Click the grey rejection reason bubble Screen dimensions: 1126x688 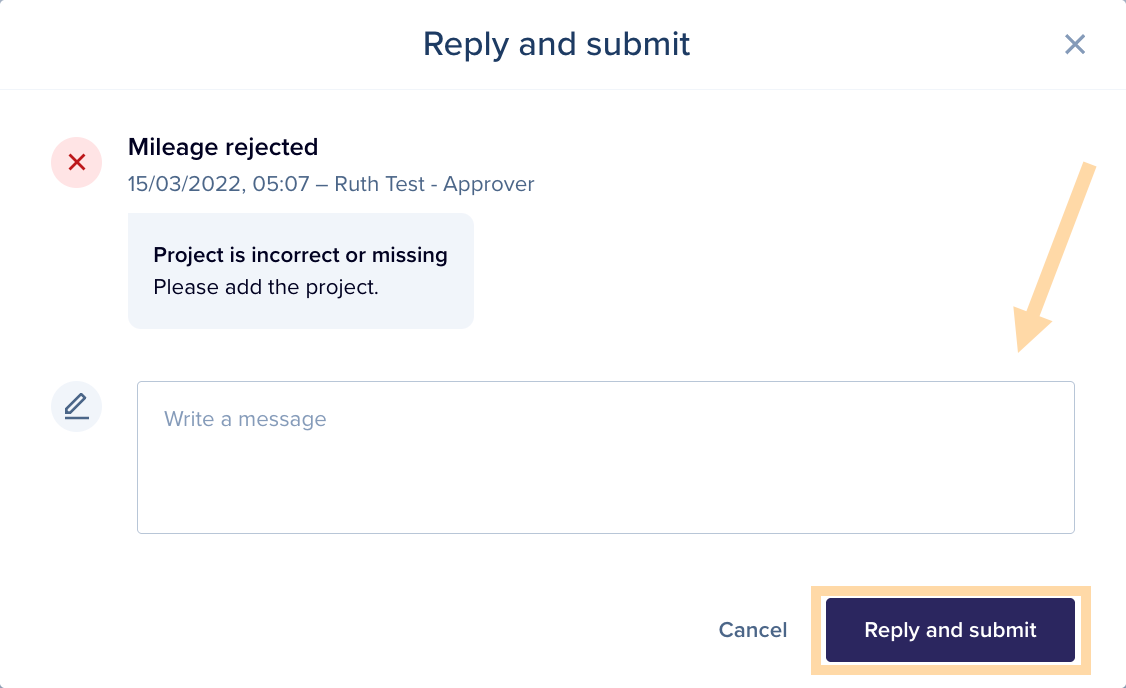click(301, 271)
